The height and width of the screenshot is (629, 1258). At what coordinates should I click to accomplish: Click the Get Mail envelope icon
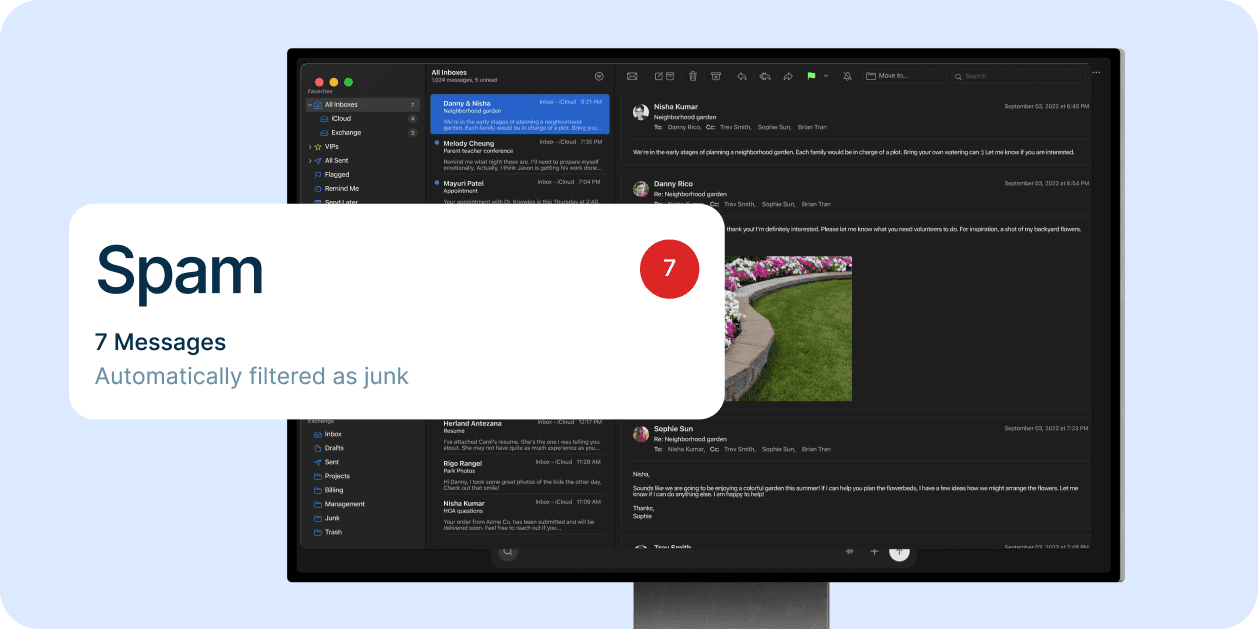point(632,76)
